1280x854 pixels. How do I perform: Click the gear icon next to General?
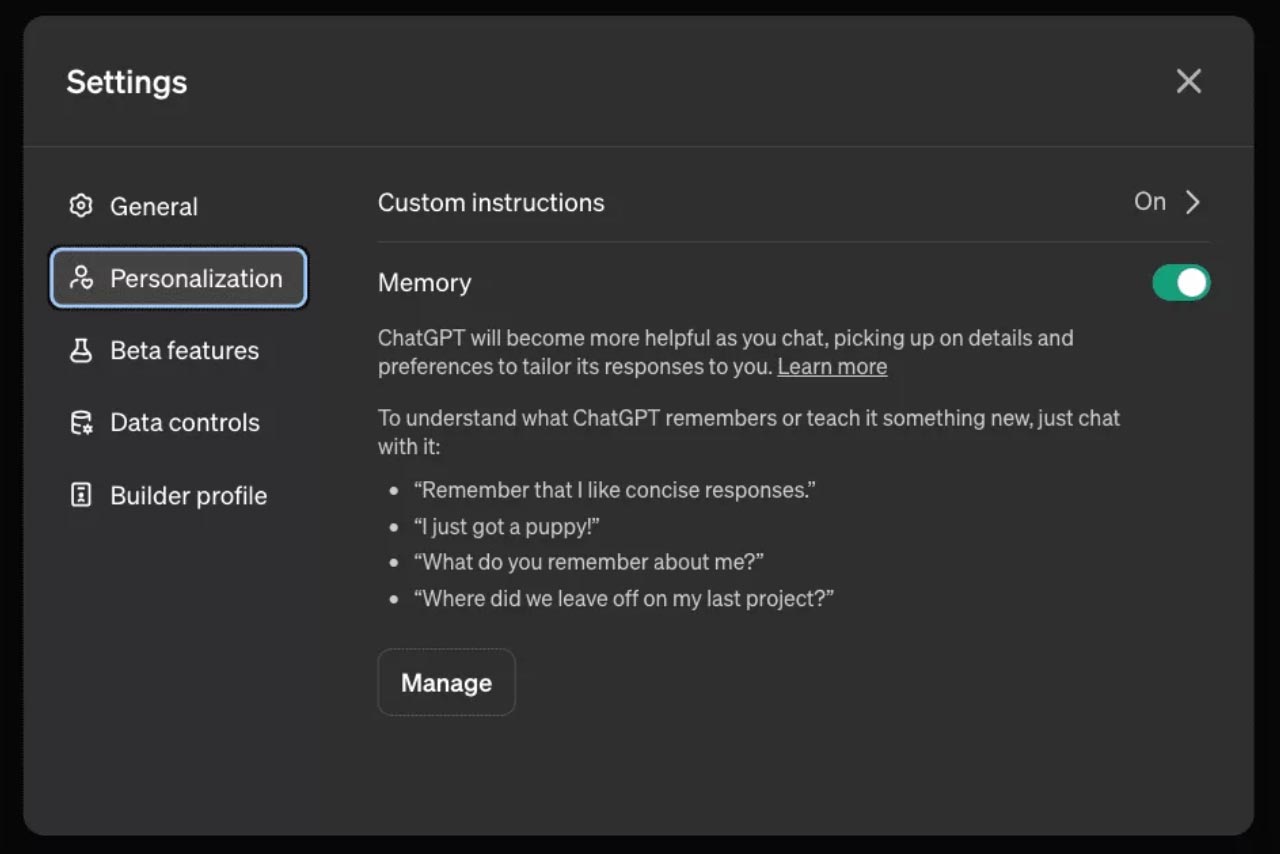[80, 206]
